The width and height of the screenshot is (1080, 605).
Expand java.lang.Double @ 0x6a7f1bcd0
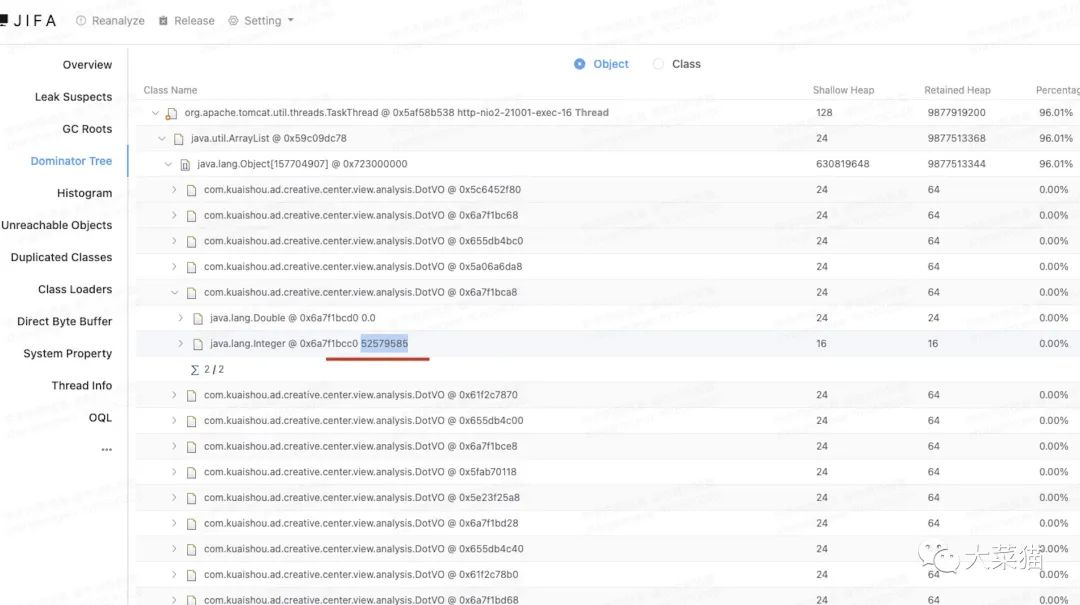point(180,318)
